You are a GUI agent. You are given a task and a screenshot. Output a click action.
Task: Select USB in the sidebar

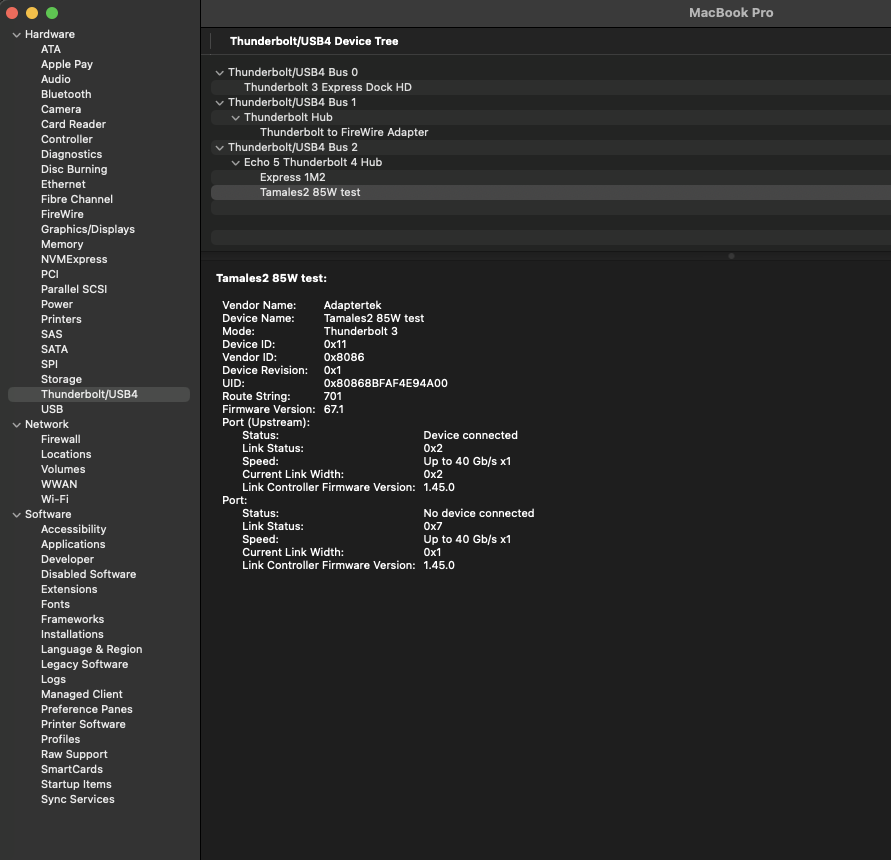point(52,409)
